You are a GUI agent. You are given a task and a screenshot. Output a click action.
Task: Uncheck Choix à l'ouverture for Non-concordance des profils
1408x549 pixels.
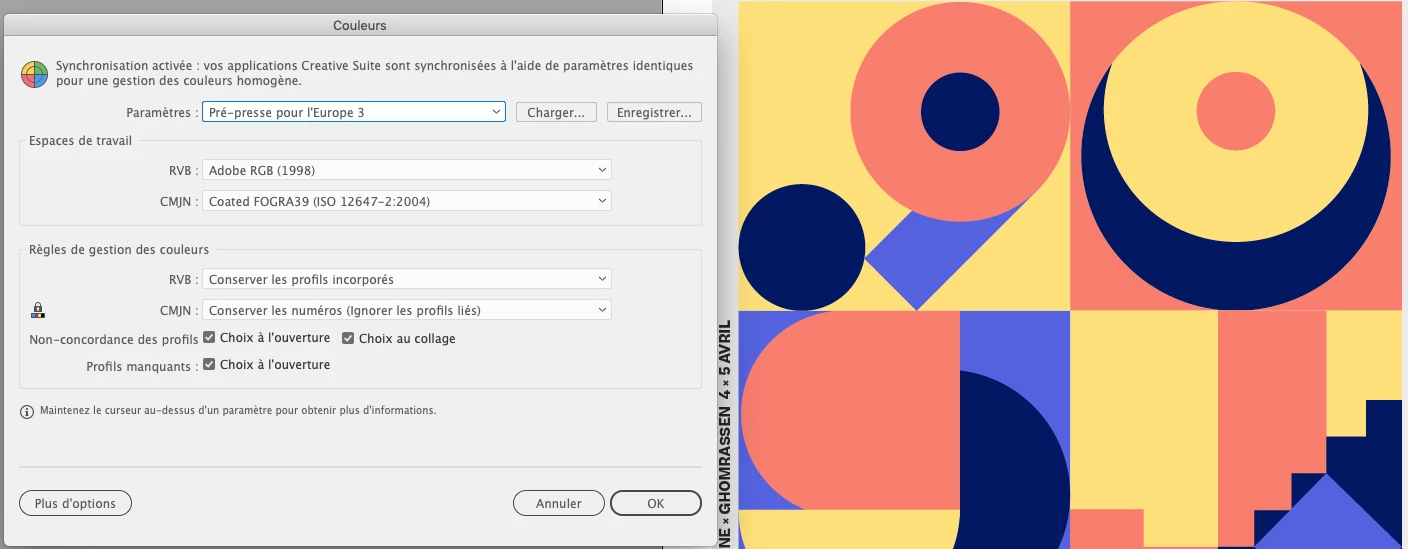pyautogui.click(x=209, y=338)
